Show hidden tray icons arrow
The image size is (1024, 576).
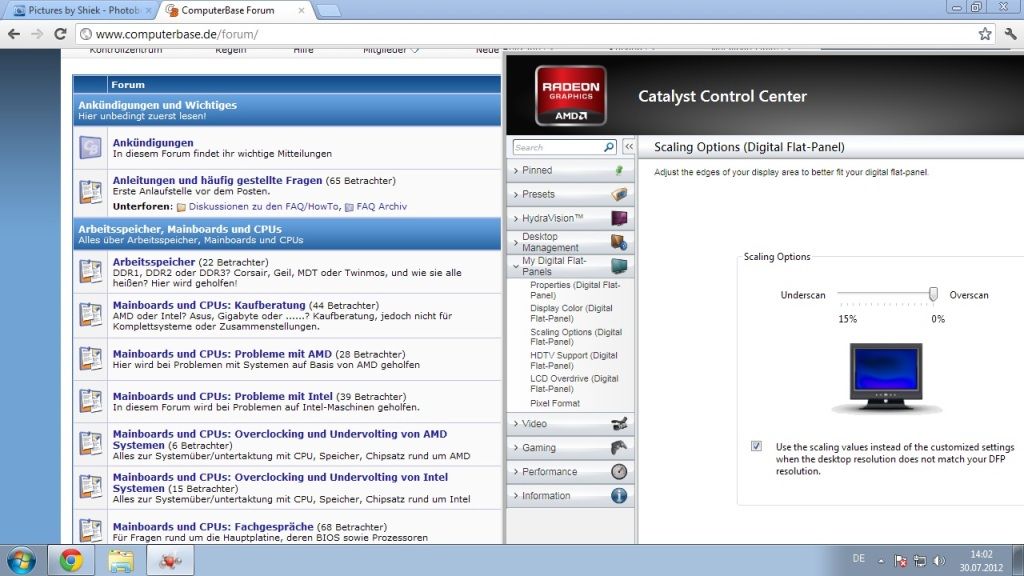click(881, 561)
